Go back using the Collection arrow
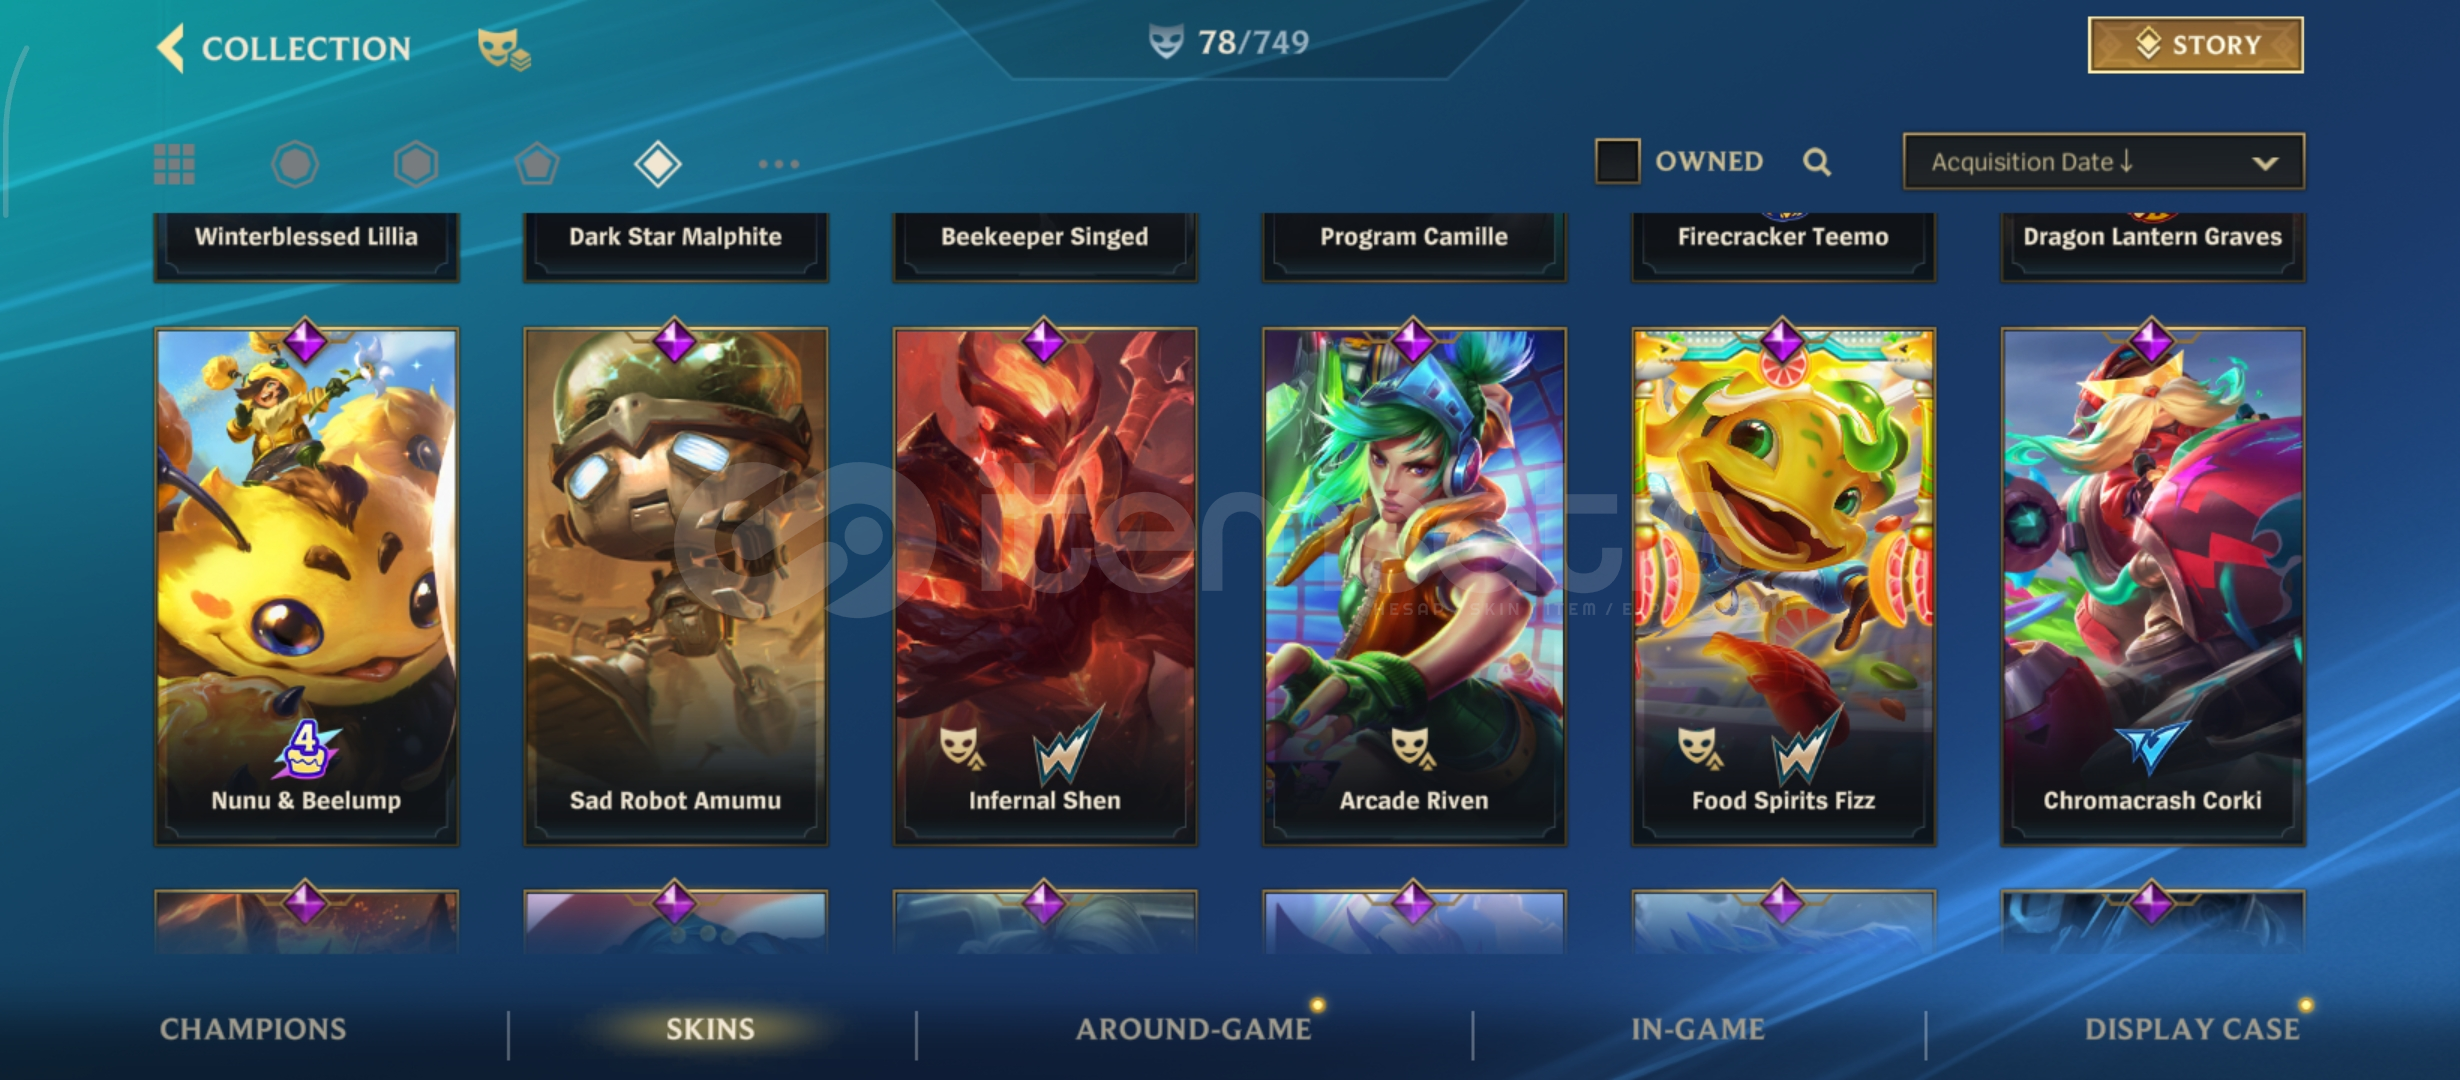 coord(171,48)
